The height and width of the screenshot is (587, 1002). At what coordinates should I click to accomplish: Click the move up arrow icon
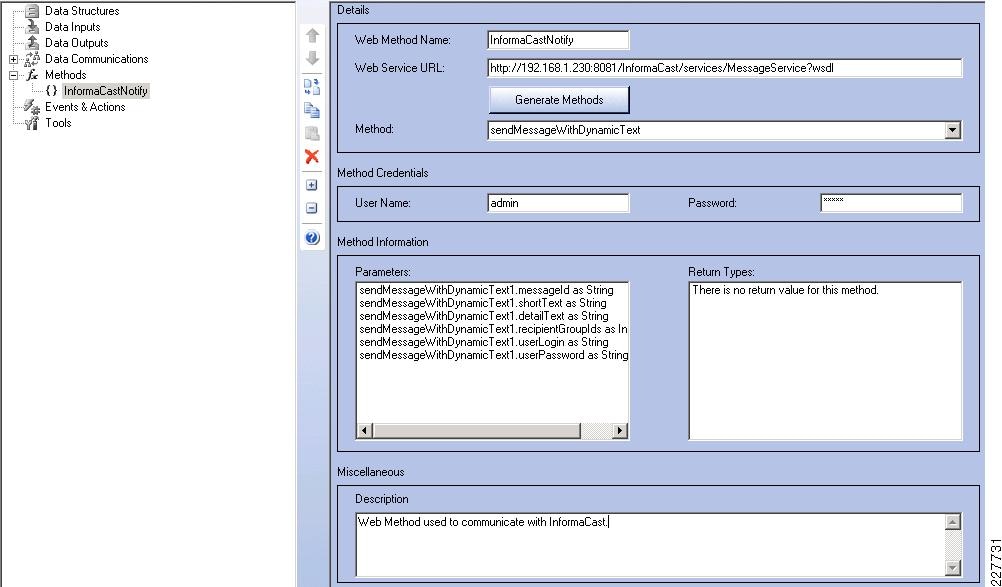point(312,36)
